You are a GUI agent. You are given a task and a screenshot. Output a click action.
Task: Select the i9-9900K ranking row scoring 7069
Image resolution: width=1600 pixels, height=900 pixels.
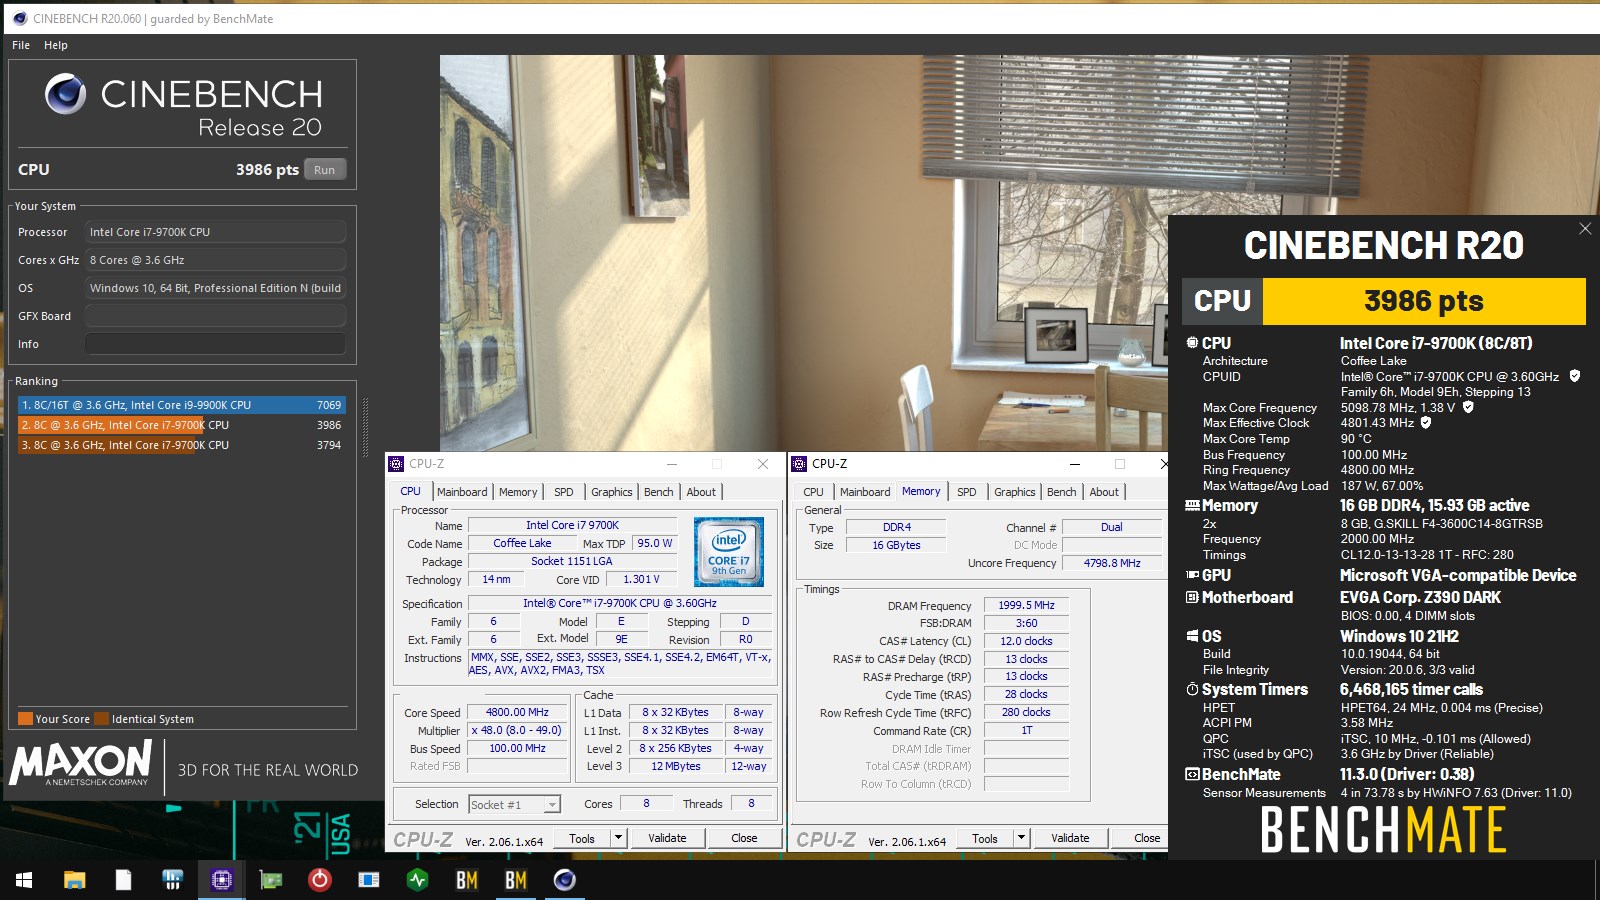[x=182, y=405]
